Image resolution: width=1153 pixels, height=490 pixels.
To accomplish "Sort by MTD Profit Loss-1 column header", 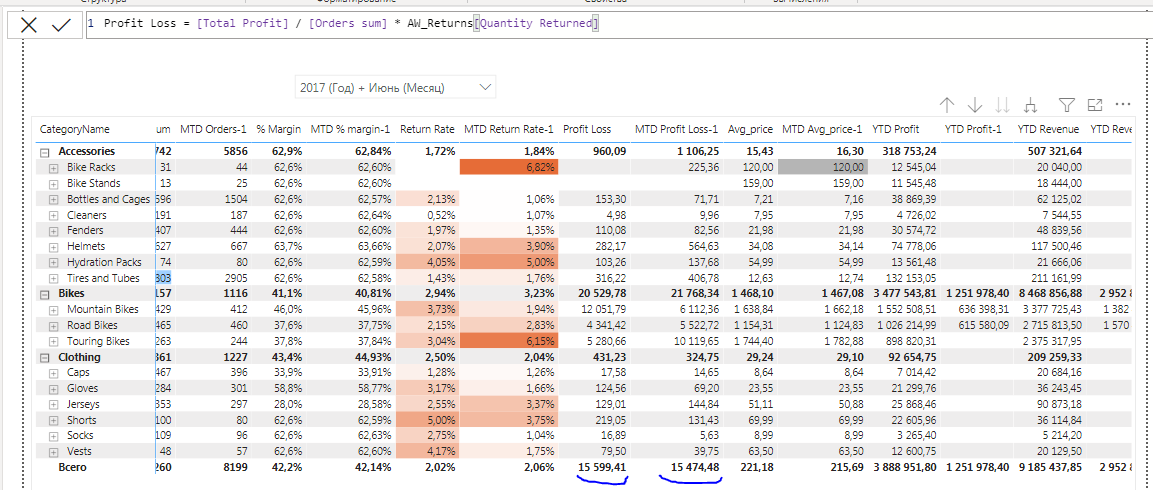I will click(x=676, y=129).
